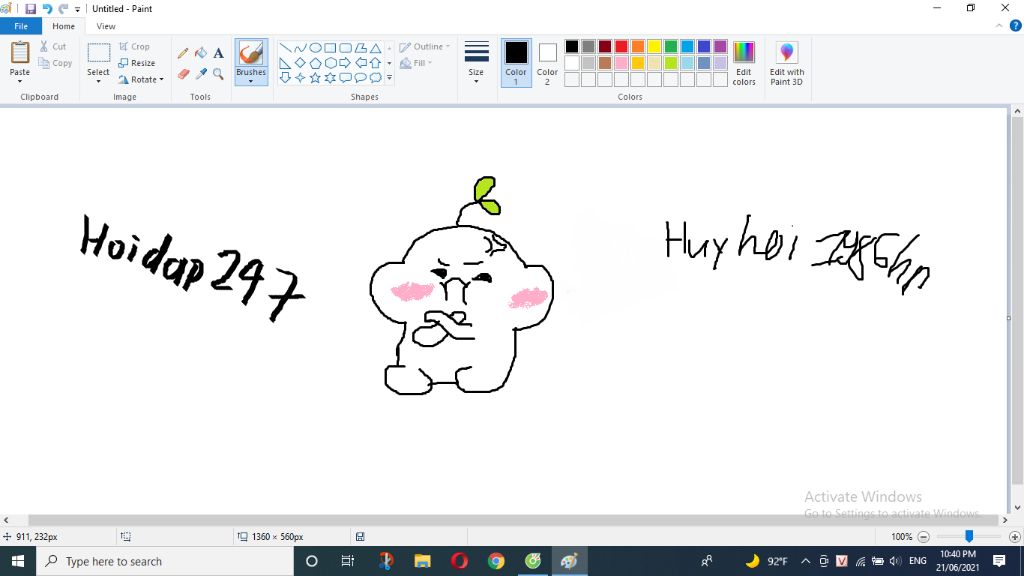Select the Text tool
1024x576 pixels.
(218, 53)
